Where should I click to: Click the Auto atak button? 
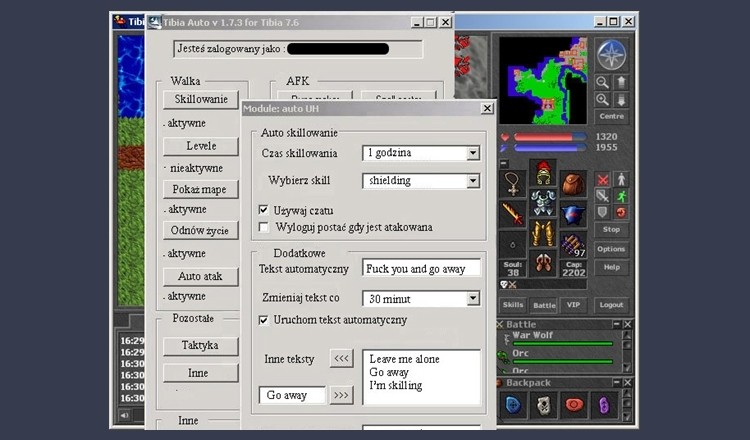coord(201,276)
